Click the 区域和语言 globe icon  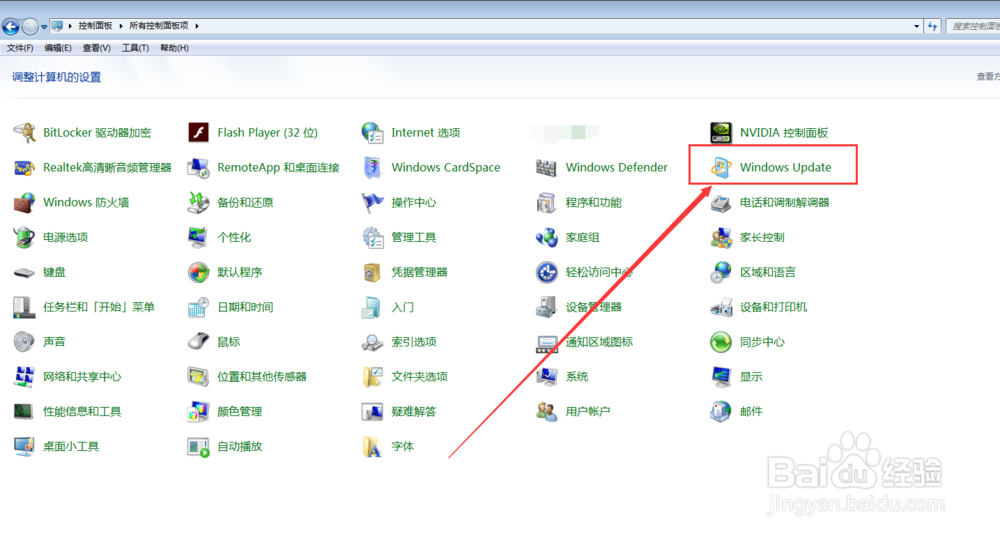(721, 272)
